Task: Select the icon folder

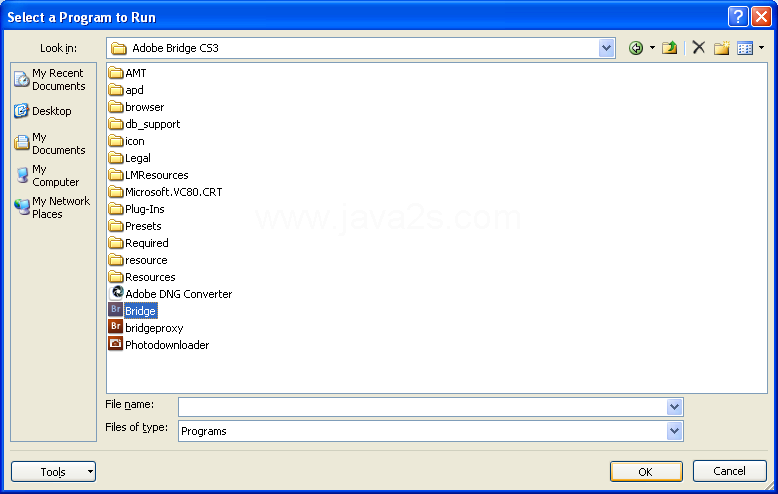Action: (x=127, y=141)
